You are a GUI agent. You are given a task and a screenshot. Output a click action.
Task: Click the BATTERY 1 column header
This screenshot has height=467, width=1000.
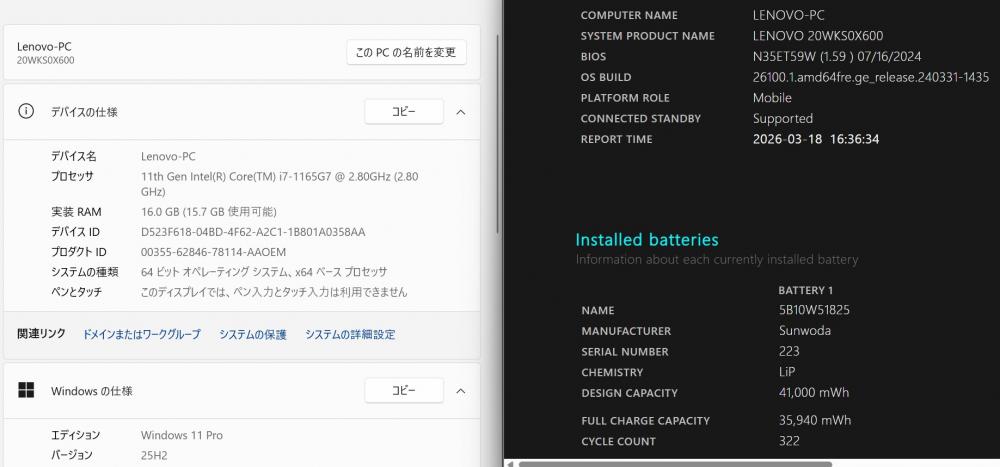point(805,290)
